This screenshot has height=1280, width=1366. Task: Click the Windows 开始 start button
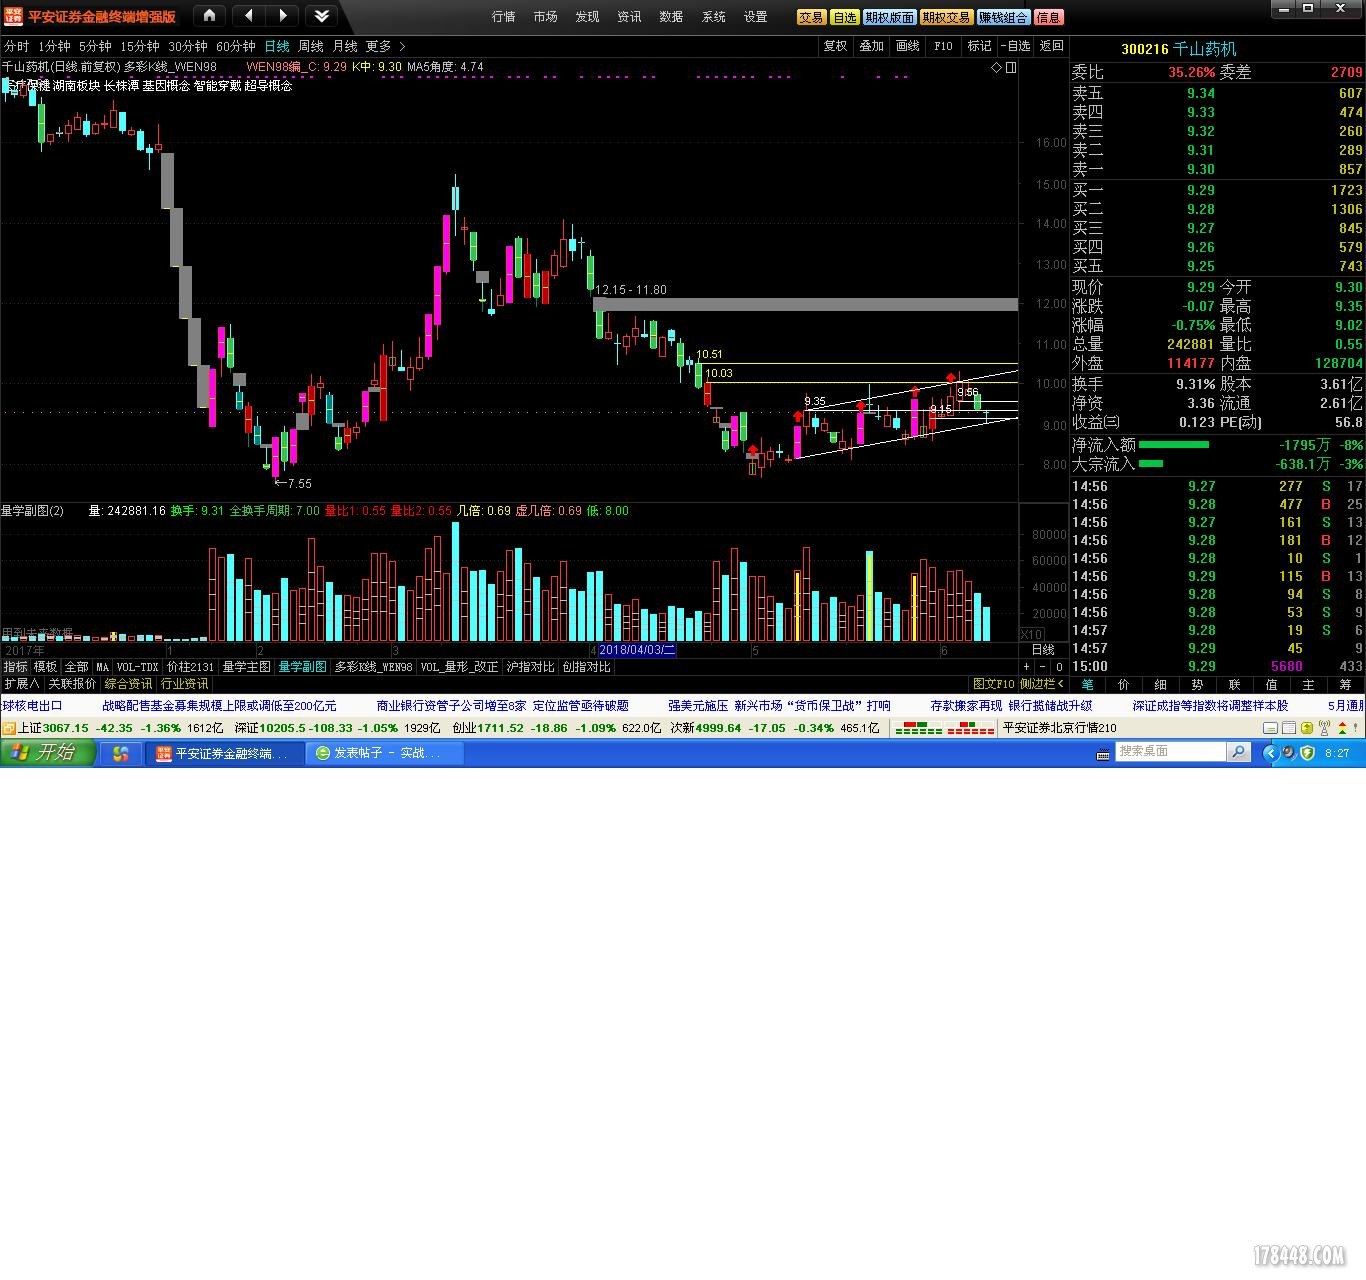click(x=47, y=753)
